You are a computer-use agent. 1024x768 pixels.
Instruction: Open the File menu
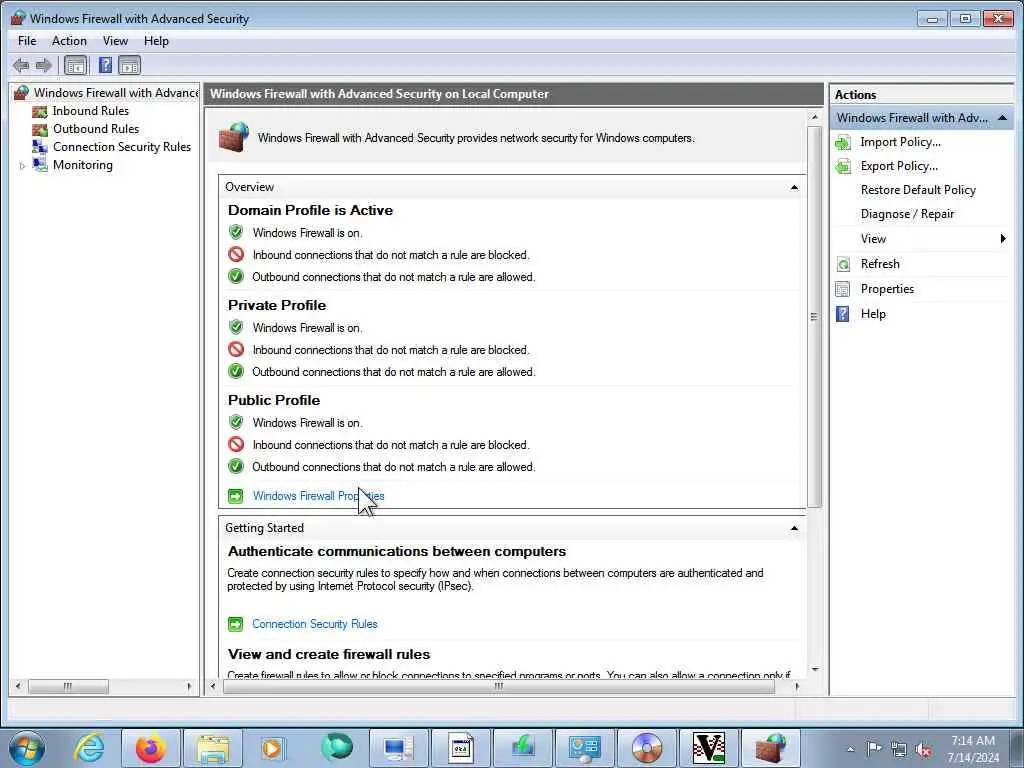point(27,41)
